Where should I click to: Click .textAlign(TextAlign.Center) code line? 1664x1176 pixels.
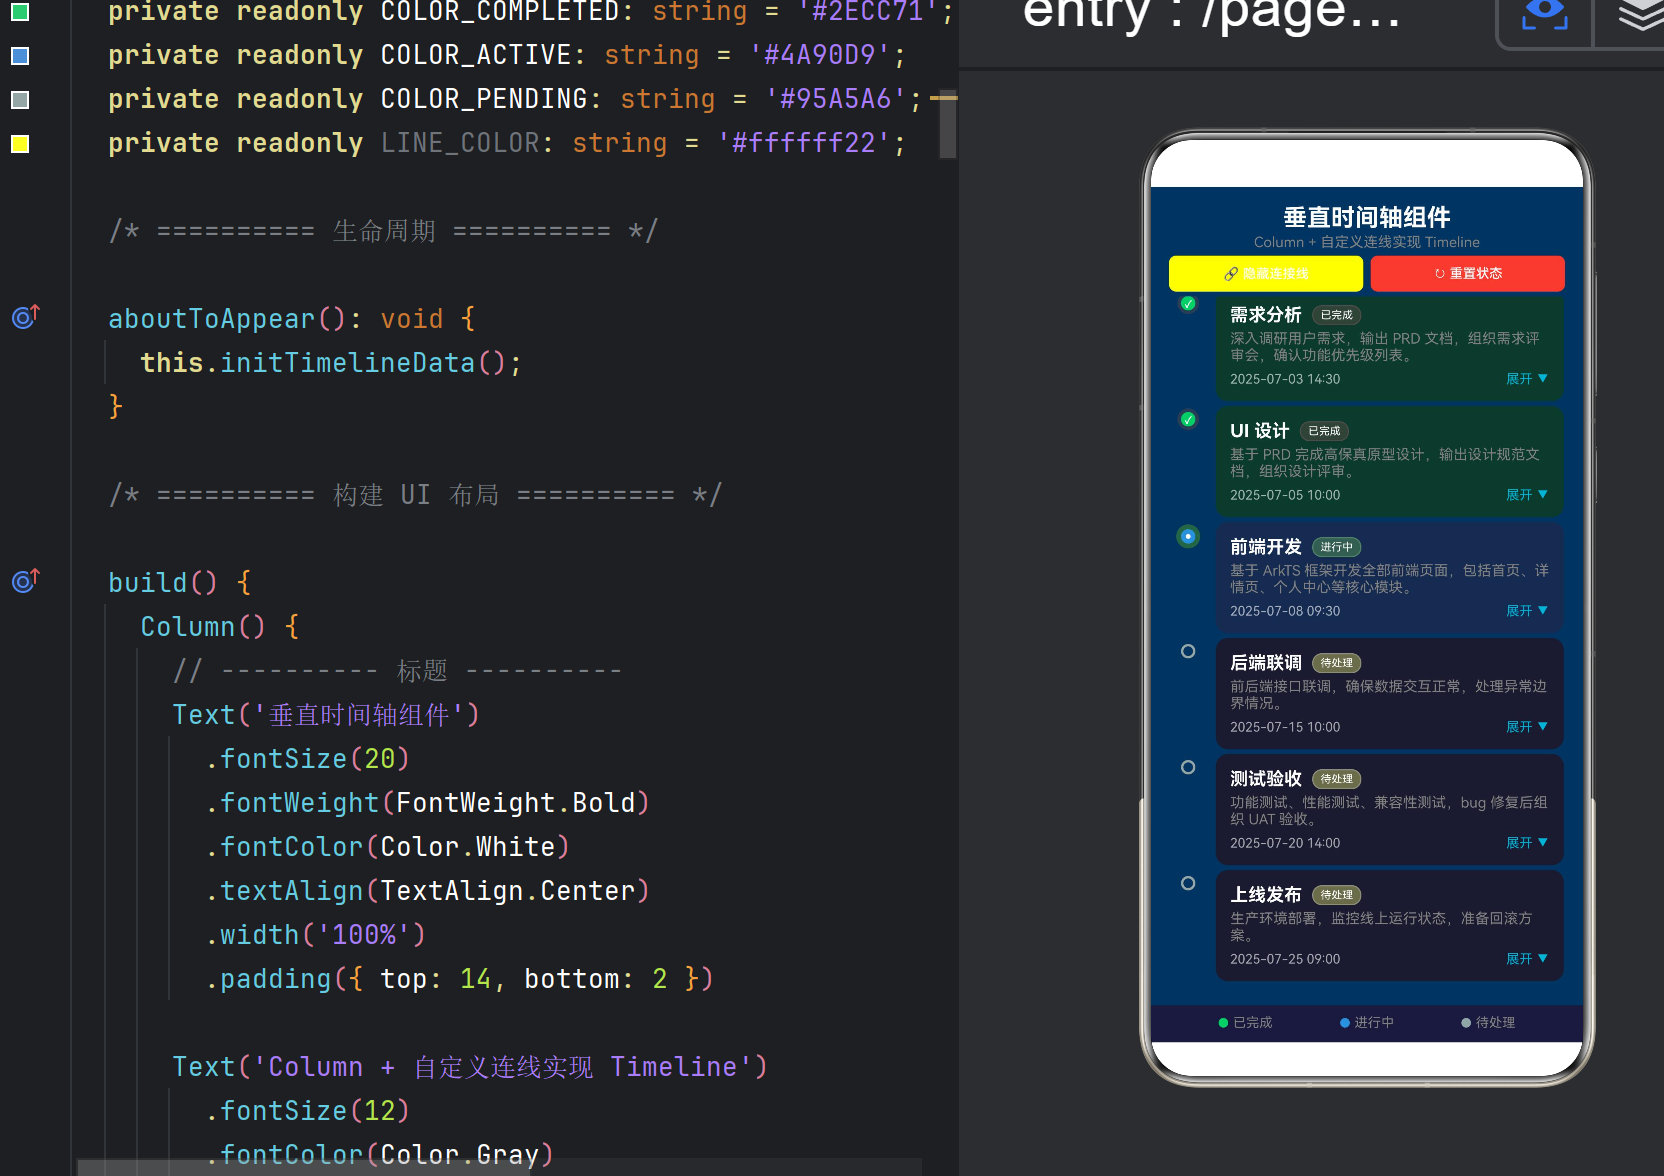(x=428, y=891)
